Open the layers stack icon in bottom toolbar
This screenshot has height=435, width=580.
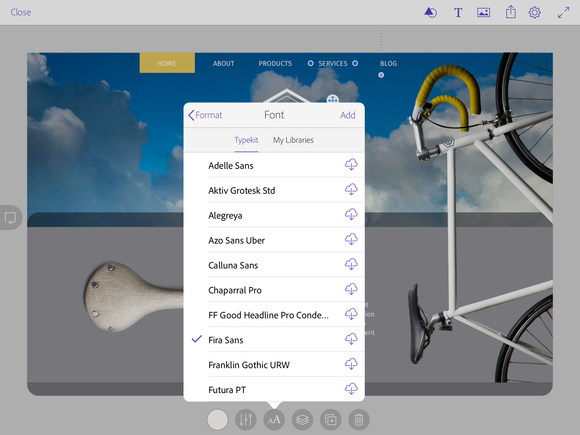302,419
